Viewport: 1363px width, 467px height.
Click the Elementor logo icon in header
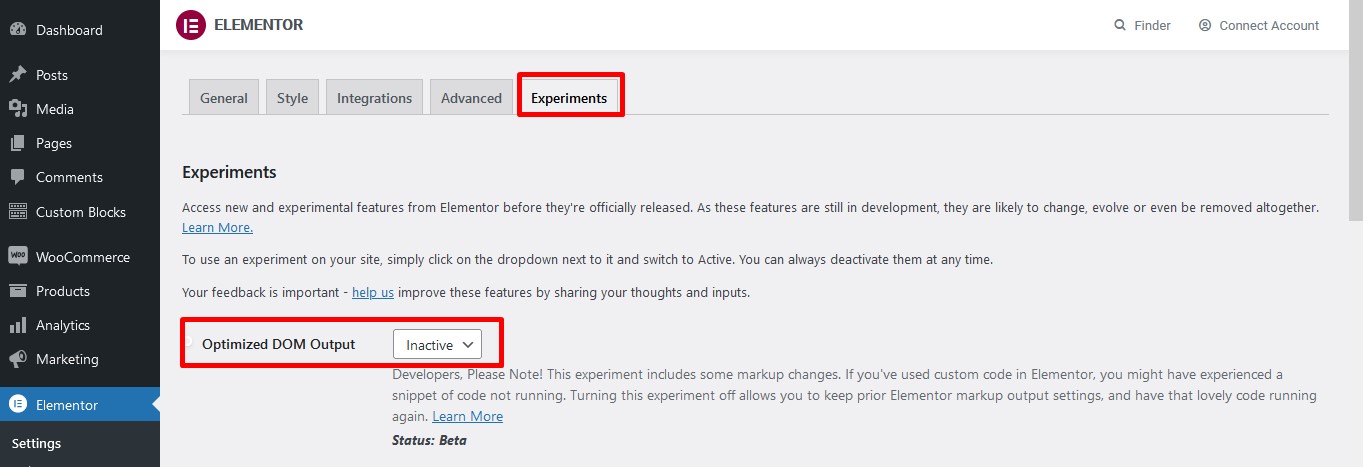(x=190, y=25)
